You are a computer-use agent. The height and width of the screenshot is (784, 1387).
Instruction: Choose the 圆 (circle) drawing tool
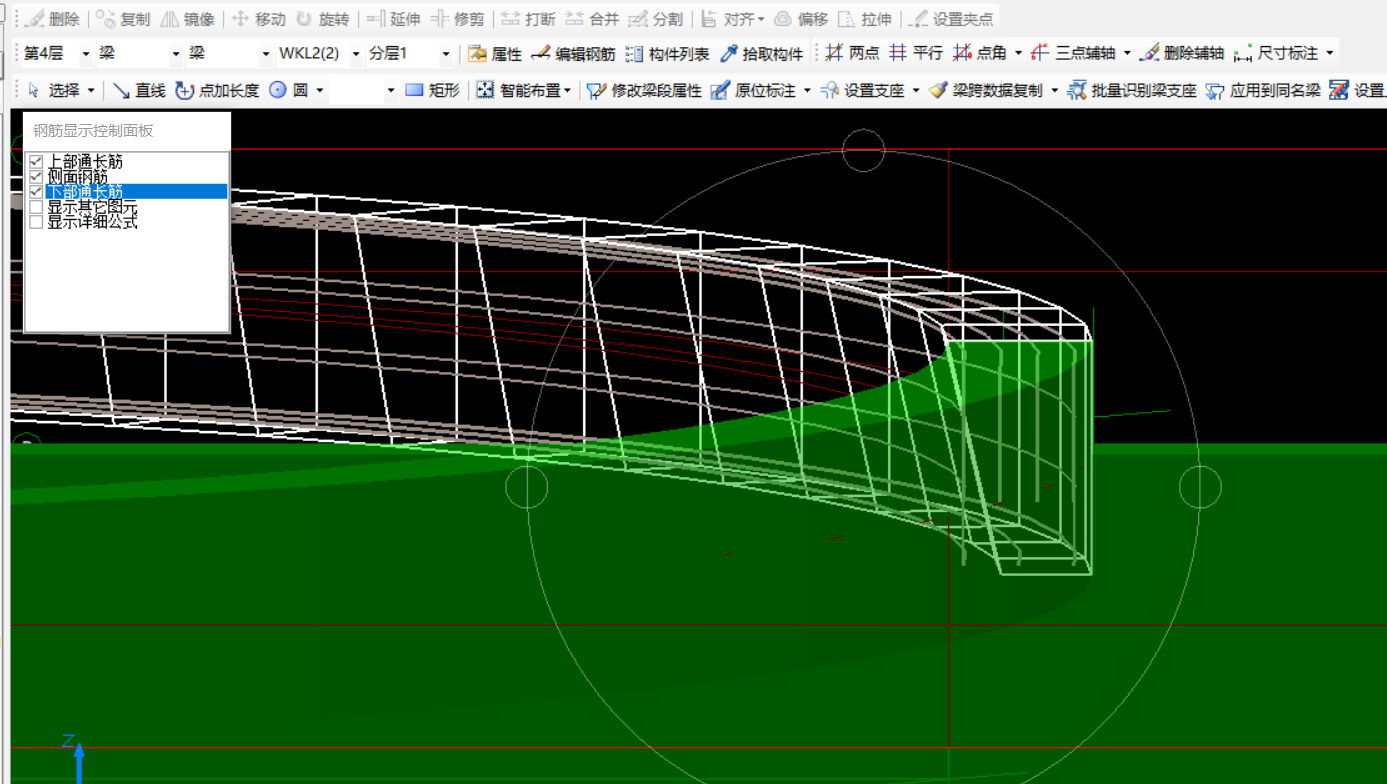(x=288, y=90)
